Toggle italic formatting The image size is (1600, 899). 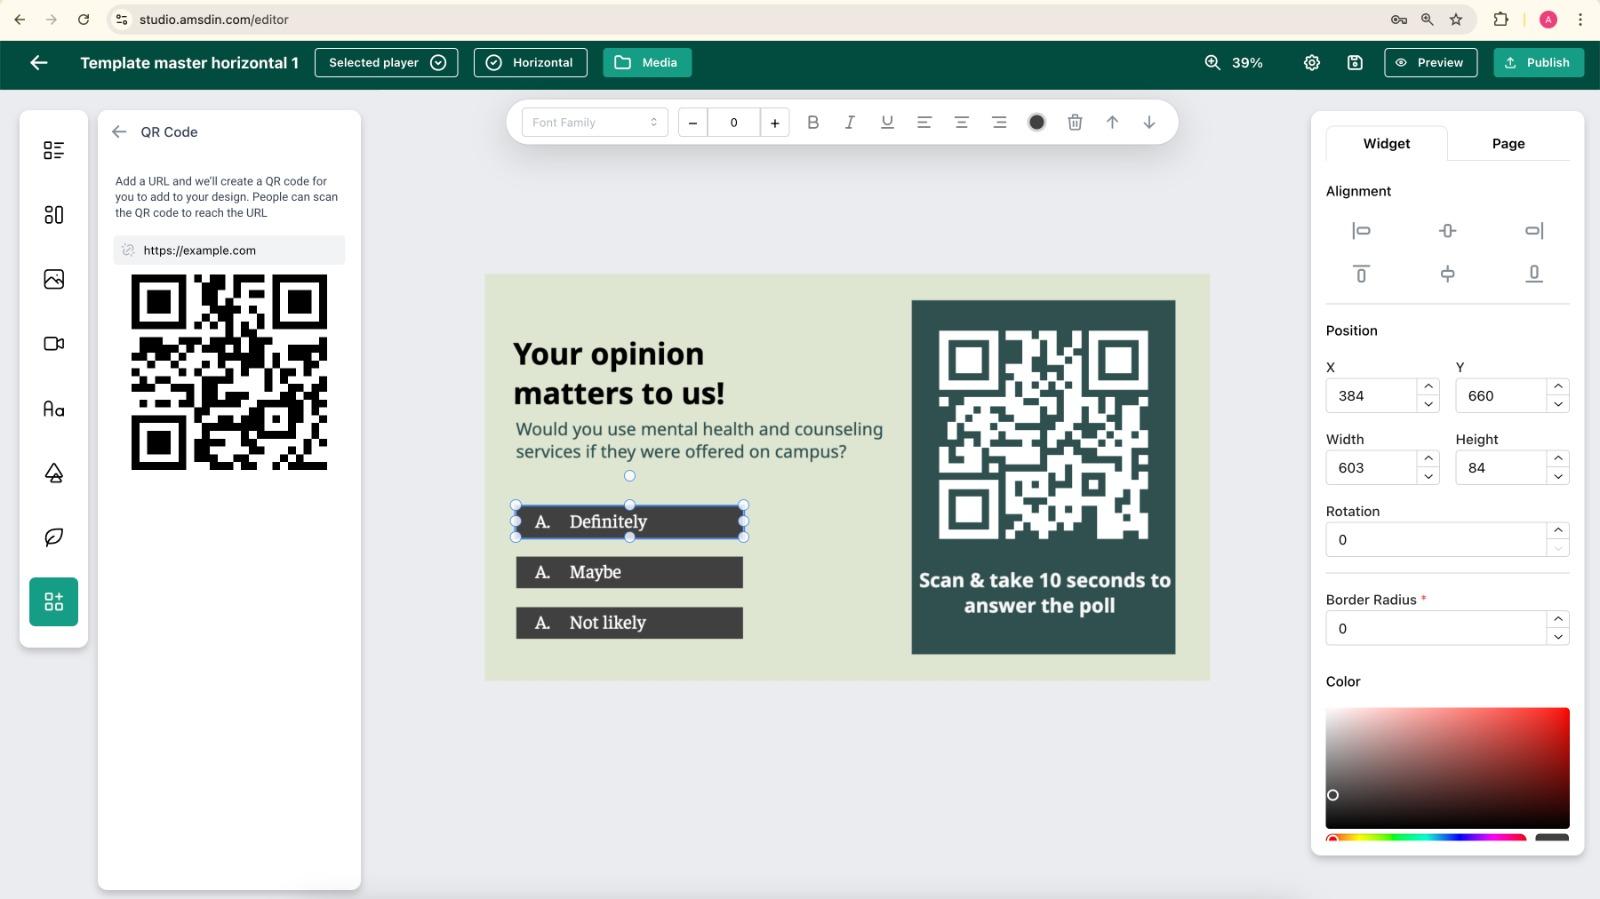click(x=850, y=122)
